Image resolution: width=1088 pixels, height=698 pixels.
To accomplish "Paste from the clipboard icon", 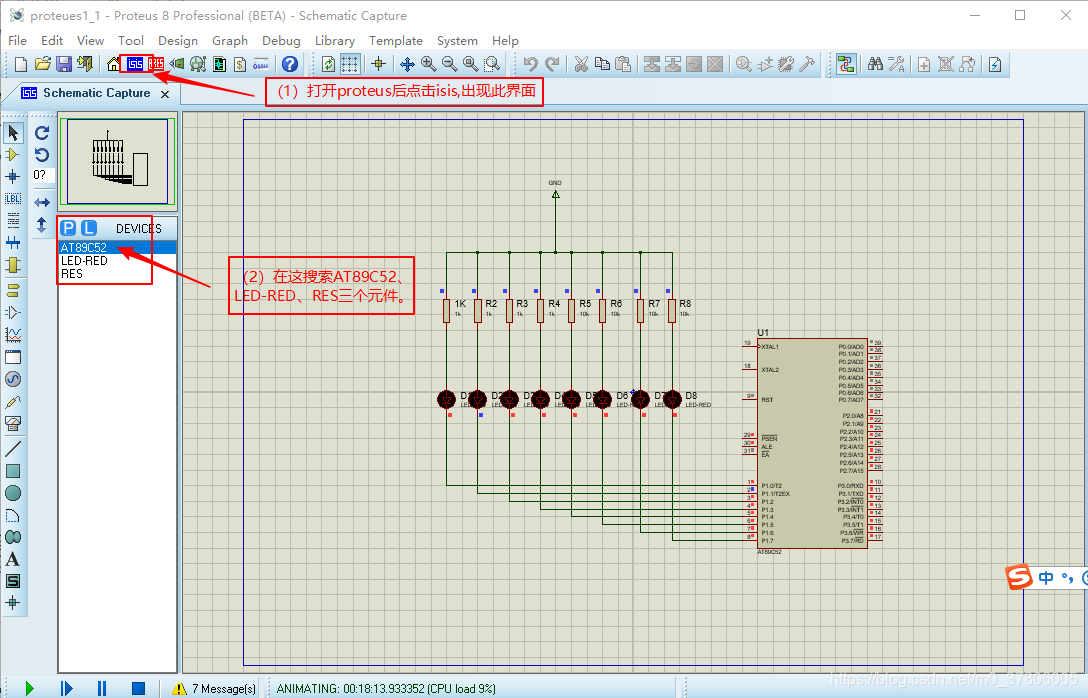I will coord(623,65).
